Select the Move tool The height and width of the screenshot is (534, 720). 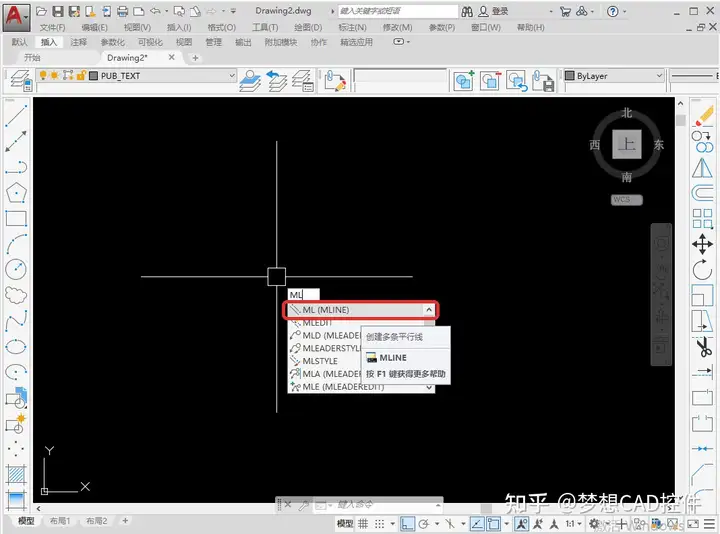[703, 244]
